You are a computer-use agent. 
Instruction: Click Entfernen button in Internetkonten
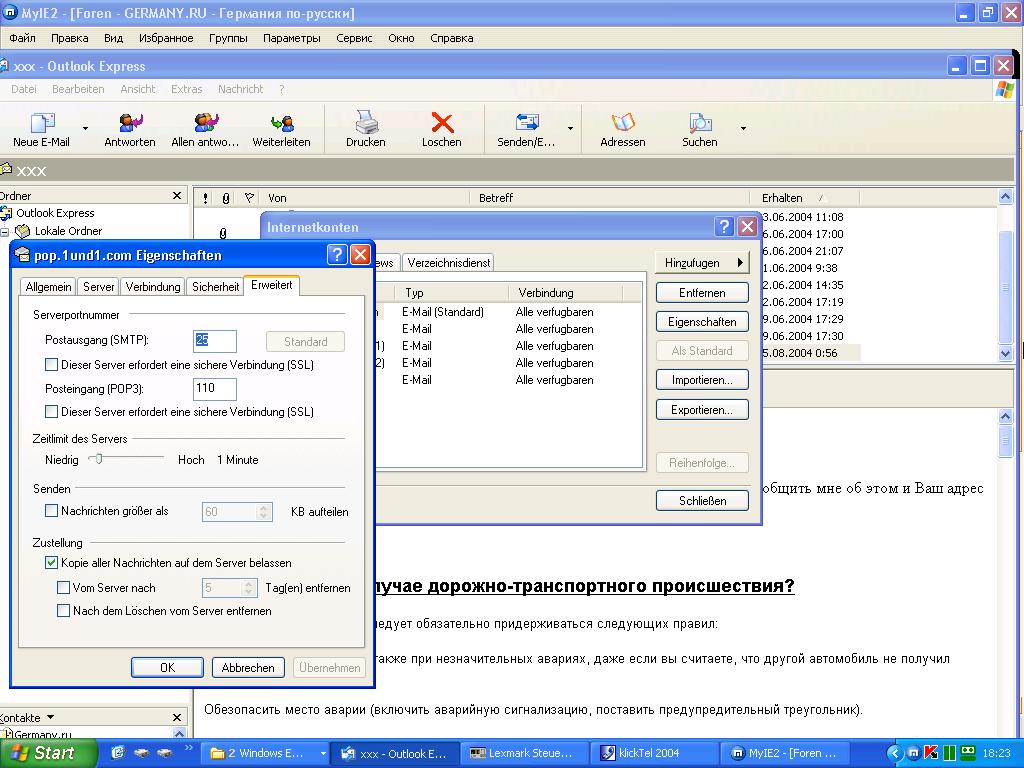pyautogui.click(x=702, y=293)
